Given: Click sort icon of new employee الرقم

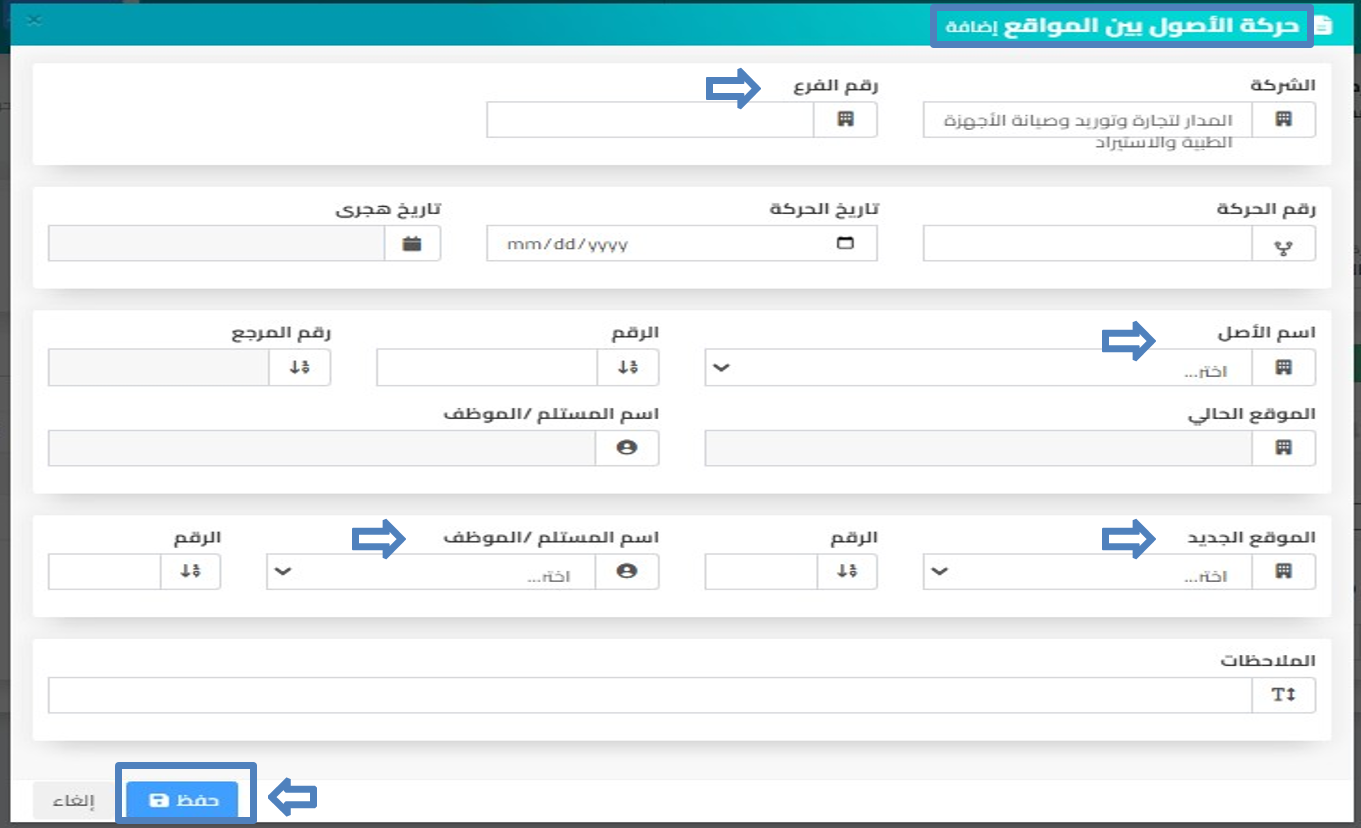Looking at the screenshot, I should pyautogui.click(x=190, y=572).
